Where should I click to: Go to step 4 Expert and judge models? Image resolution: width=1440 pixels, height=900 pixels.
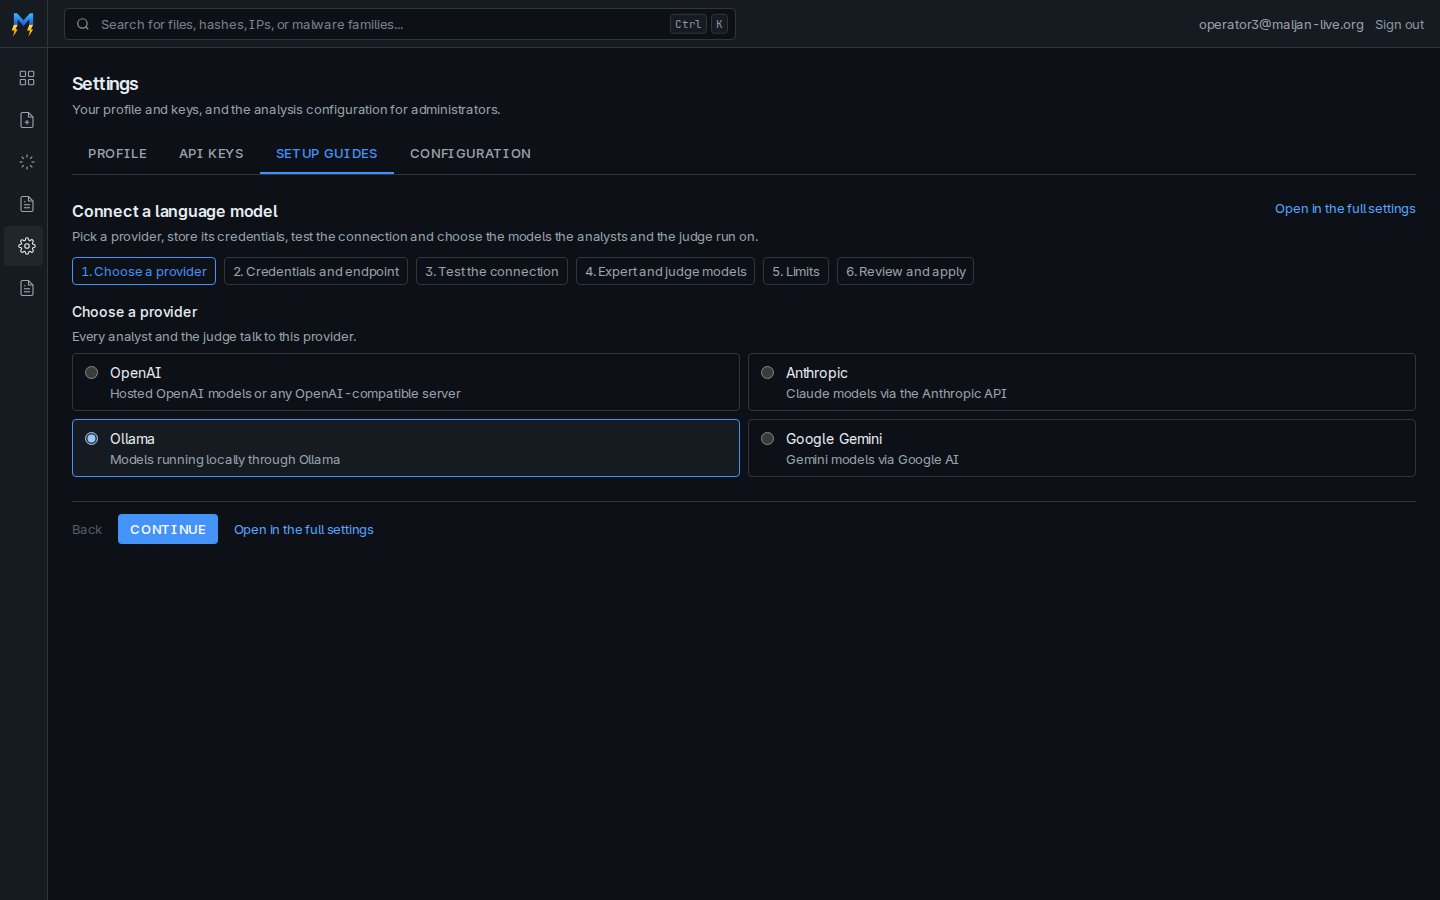click(x=665, y=271)
